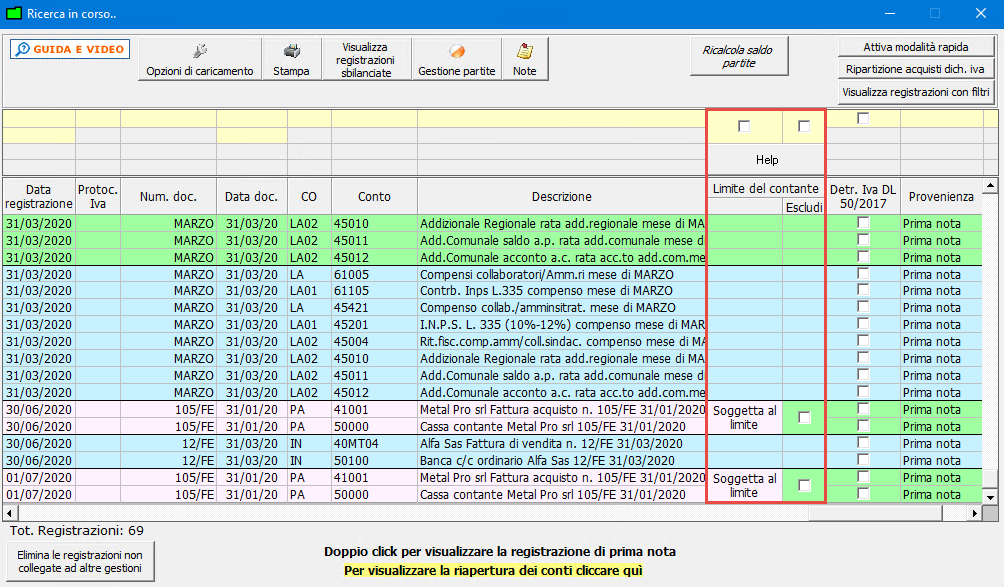Click Visualizza registrazioni con filtri
Viewport: 1004px width, 587px height.
click(916, 92)
